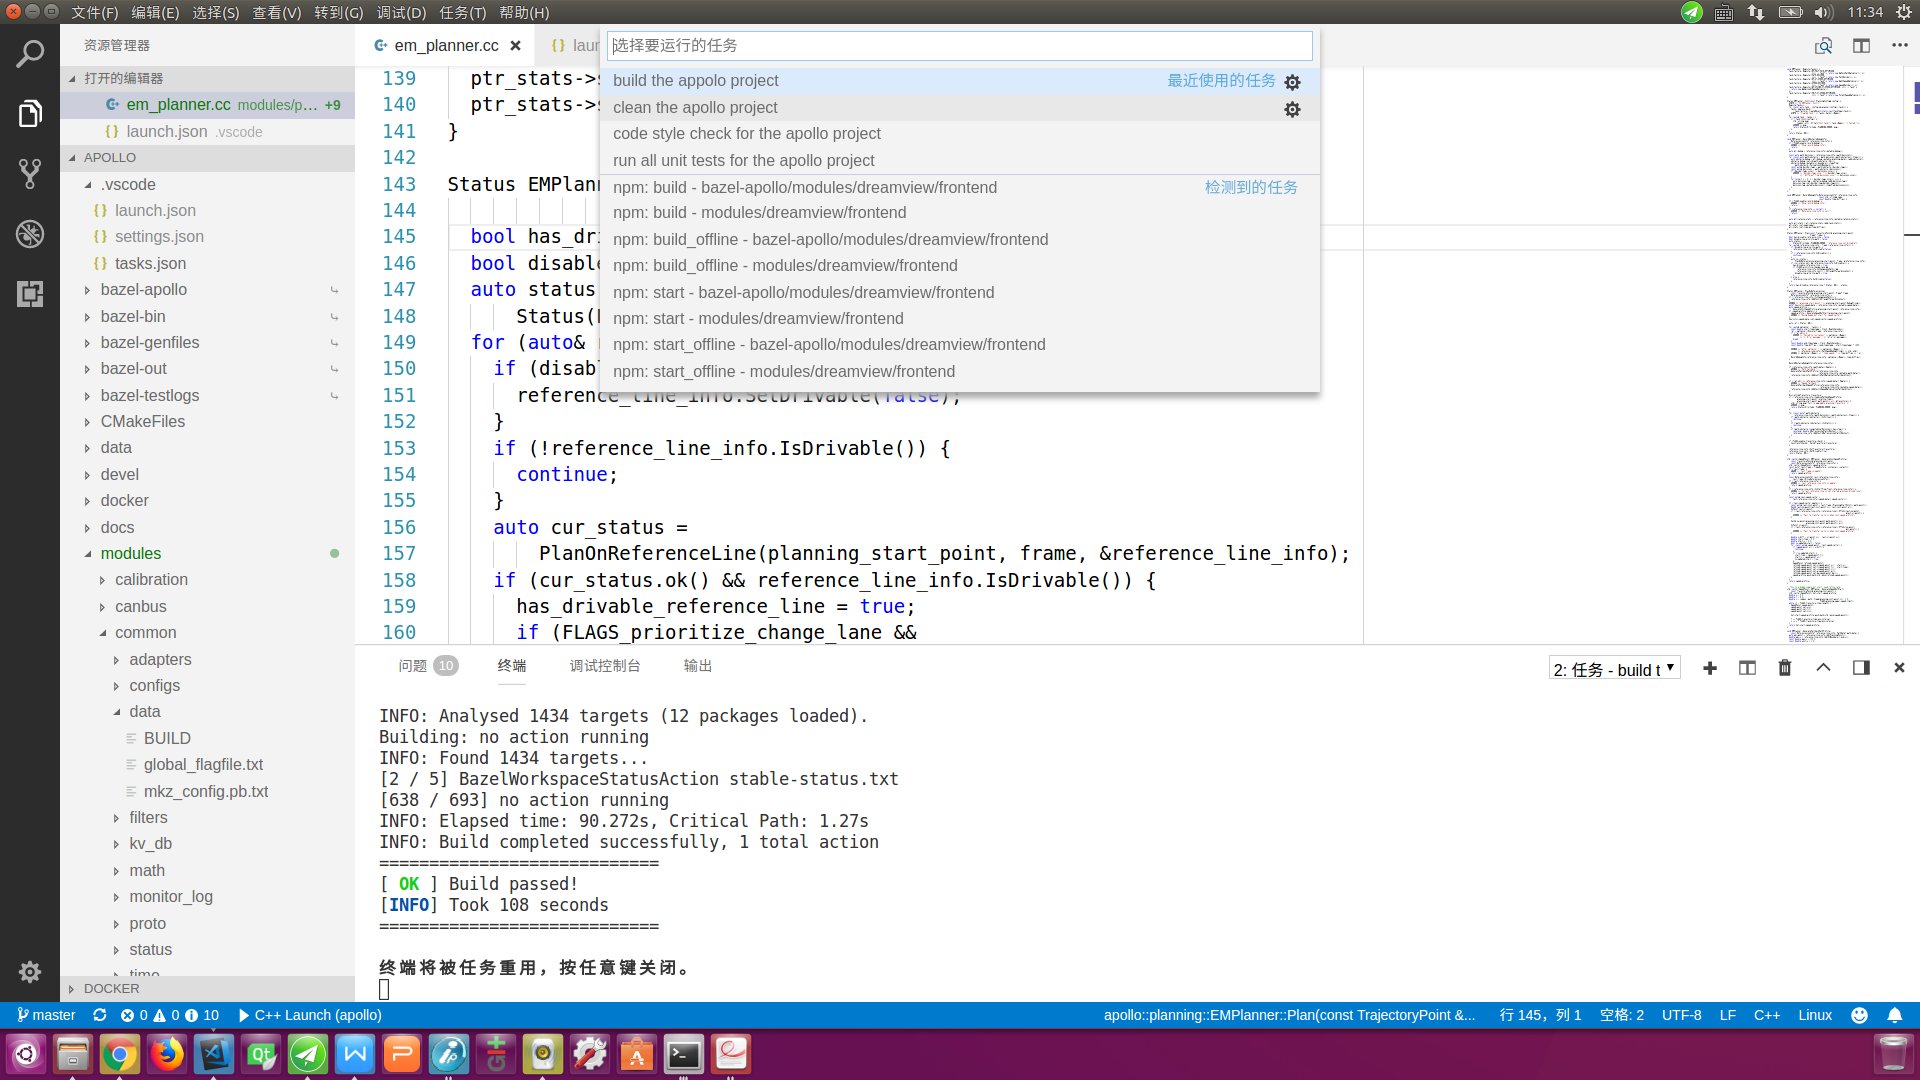Open the Source Control view icon

click(30, 174)
